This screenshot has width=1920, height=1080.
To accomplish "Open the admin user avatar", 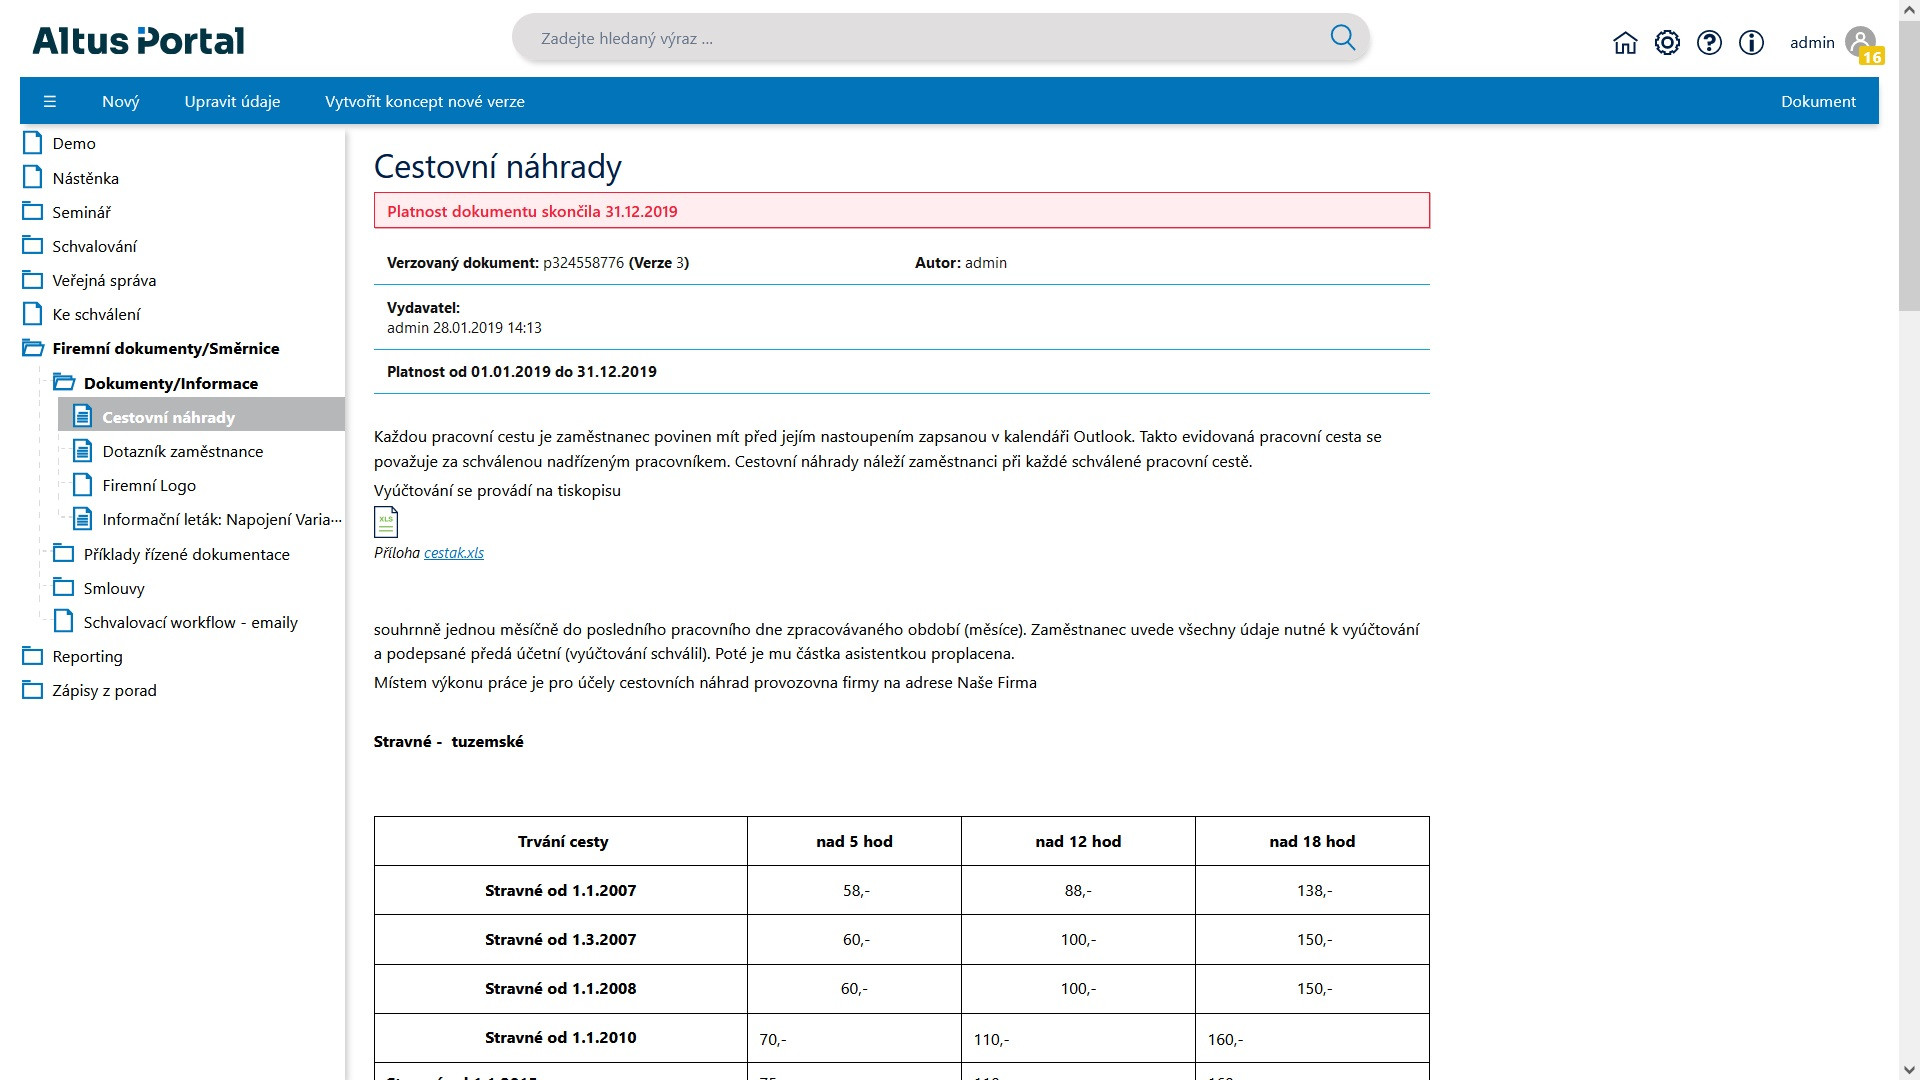I will (1861, 42).
